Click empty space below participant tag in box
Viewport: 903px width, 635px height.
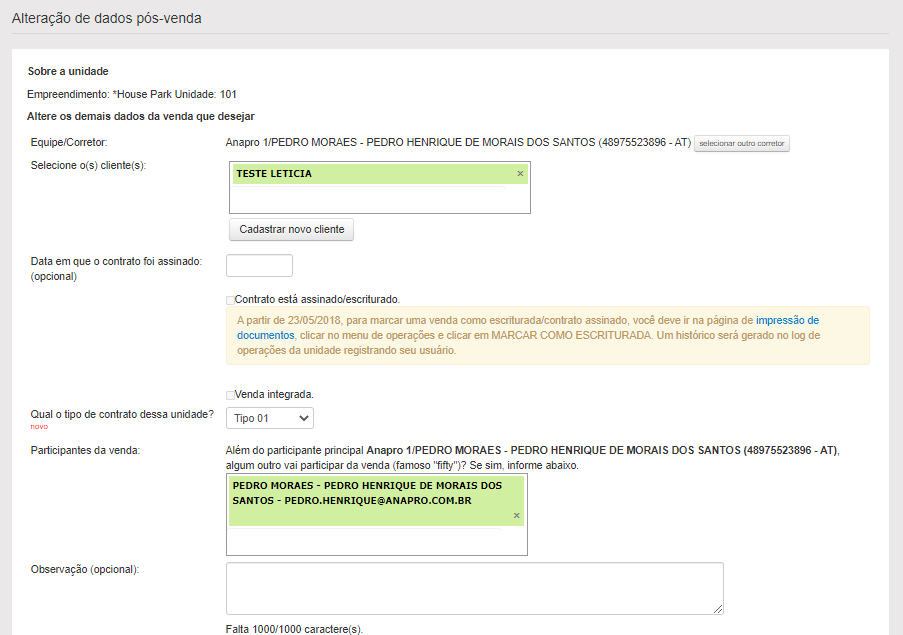376,540
